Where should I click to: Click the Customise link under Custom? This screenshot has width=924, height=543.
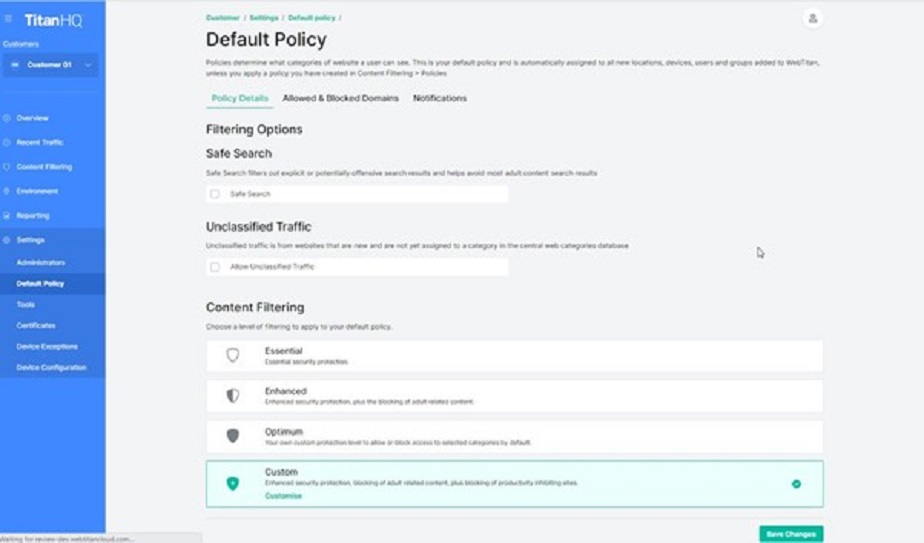pos(283,496)
